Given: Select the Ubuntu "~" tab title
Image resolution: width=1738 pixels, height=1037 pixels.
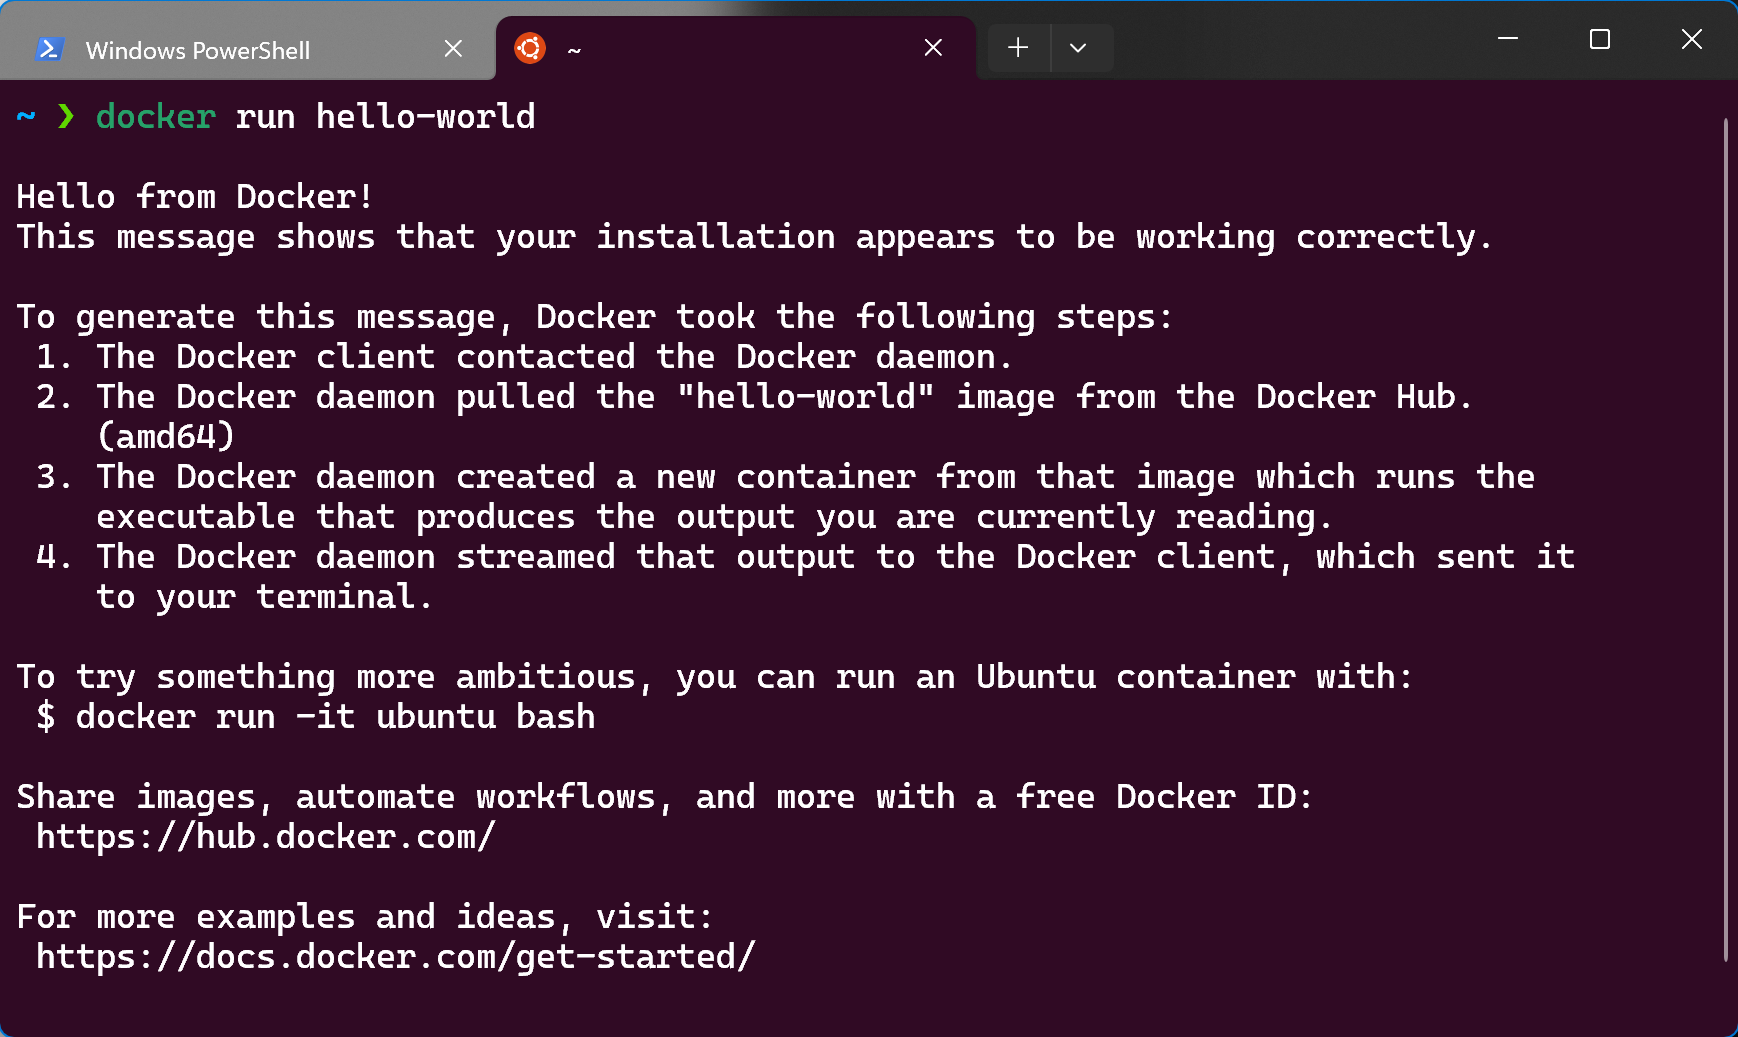Looking at the screenshot, I should 574,50.
